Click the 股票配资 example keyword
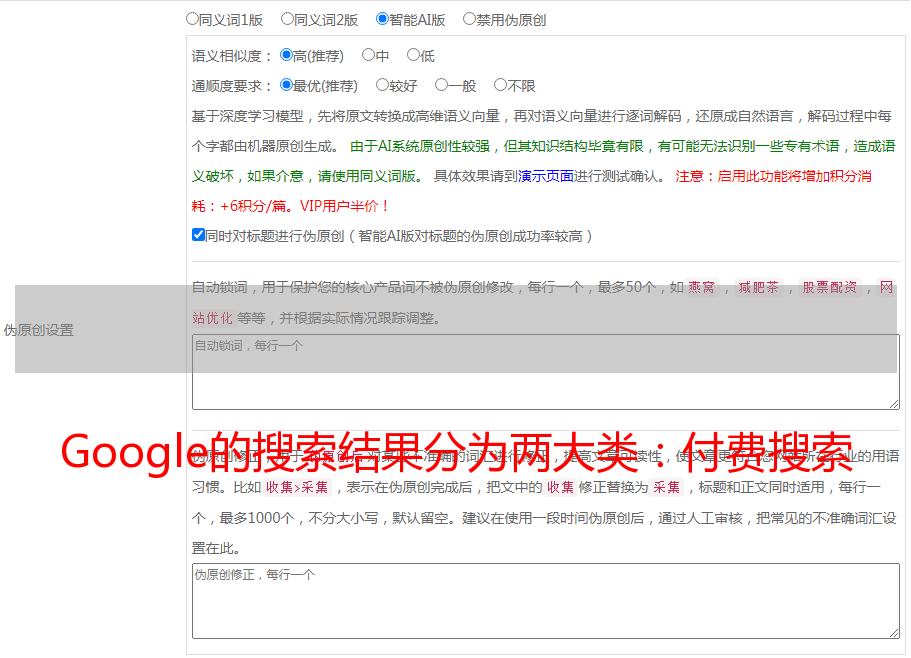 830,287
